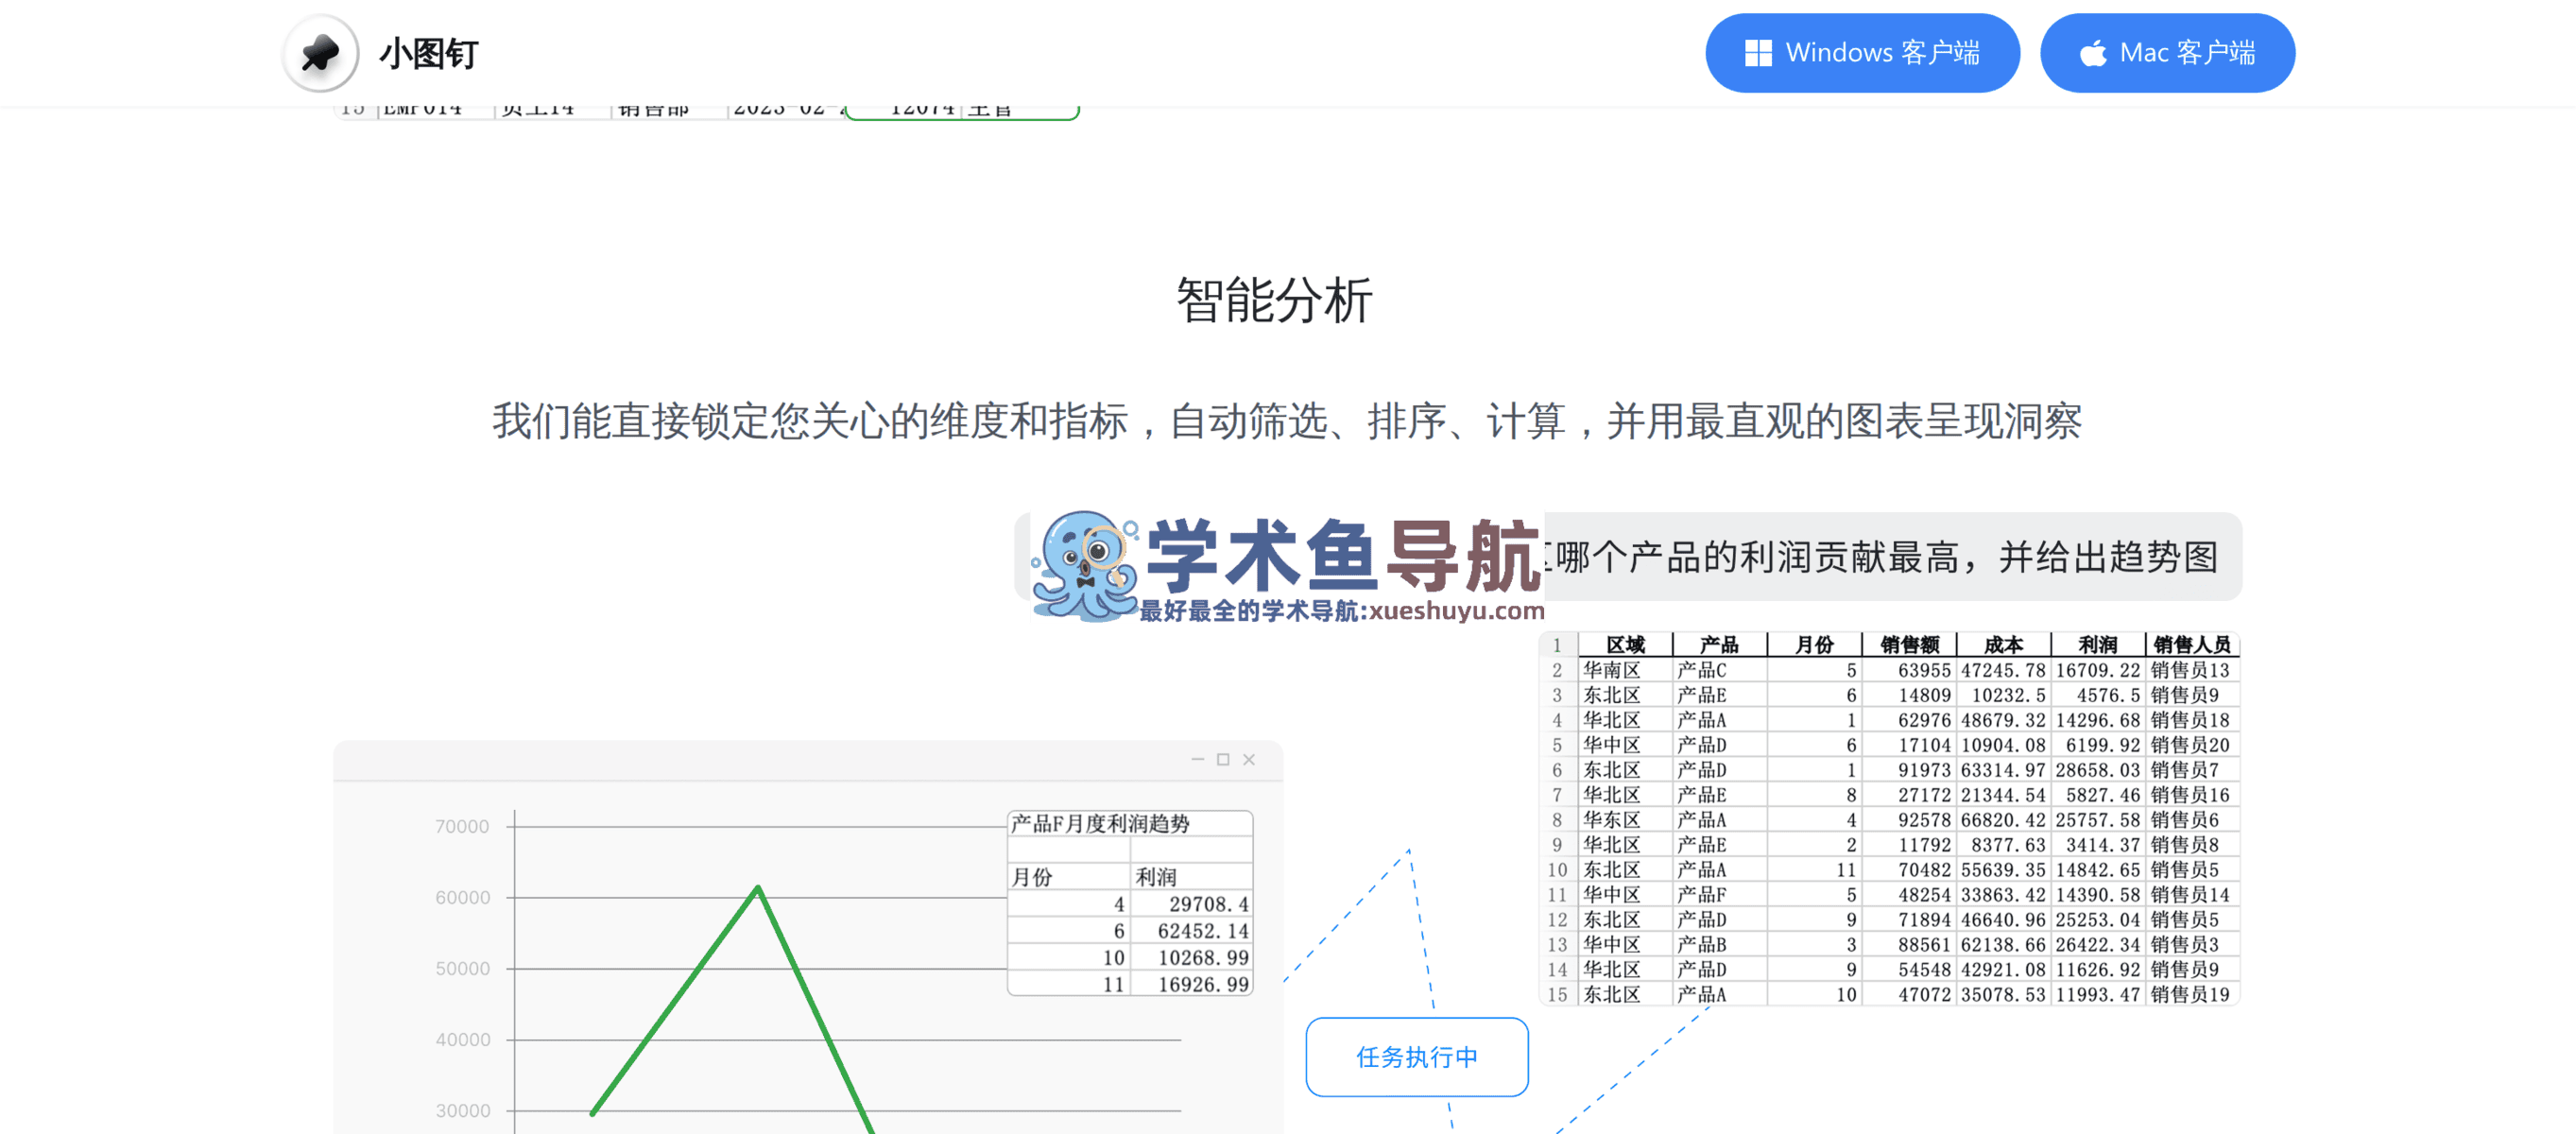Download the Mac 客户端 client
The height and width of the screenshot is (1134, 2576).
[2166, 53]
